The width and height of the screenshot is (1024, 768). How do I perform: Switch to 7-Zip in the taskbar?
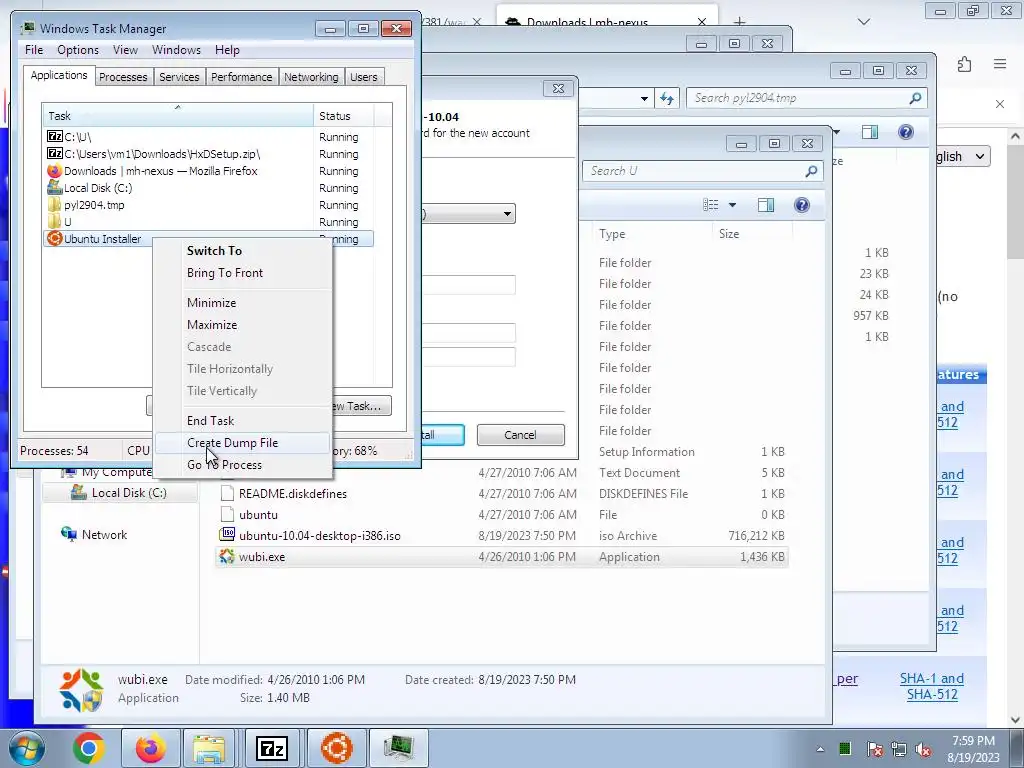click(x=272, y=748)
